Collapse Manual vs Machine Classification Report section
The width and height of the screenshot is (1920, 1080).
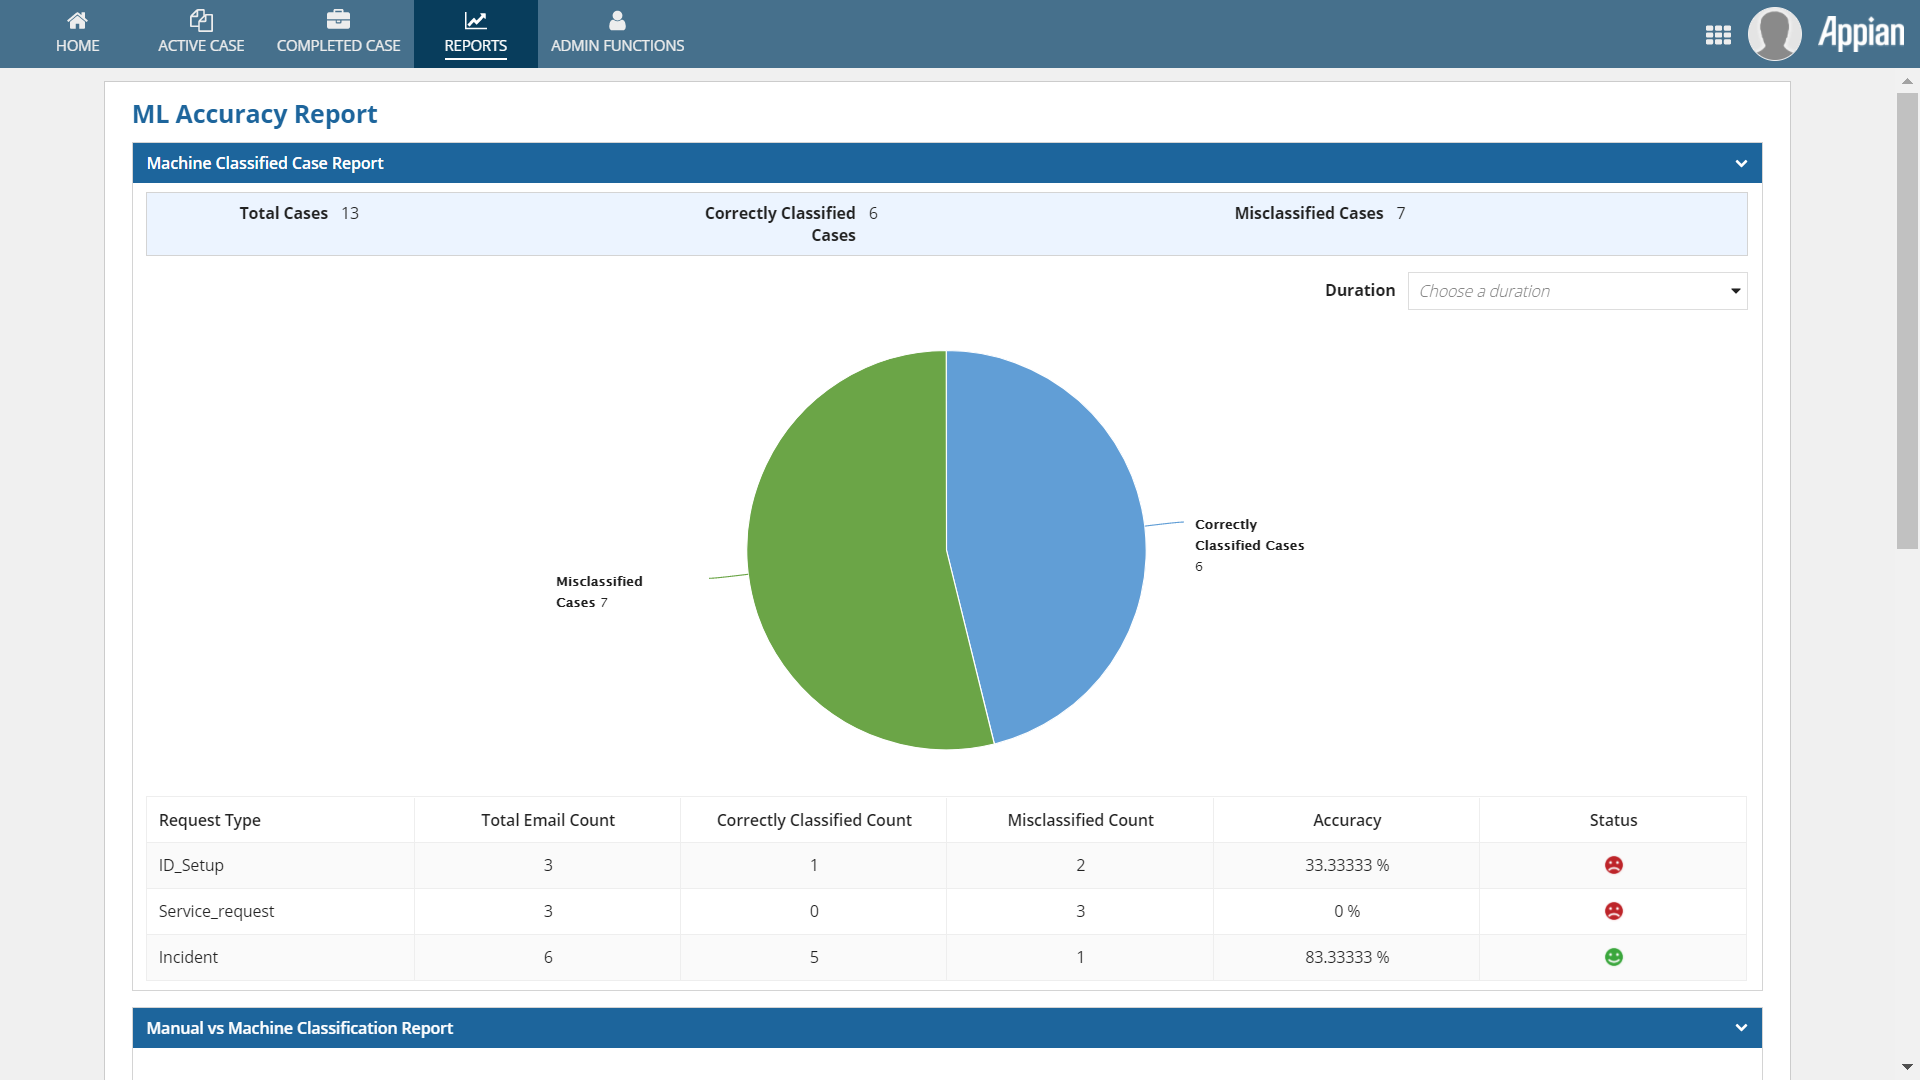coord(1741,1028)
